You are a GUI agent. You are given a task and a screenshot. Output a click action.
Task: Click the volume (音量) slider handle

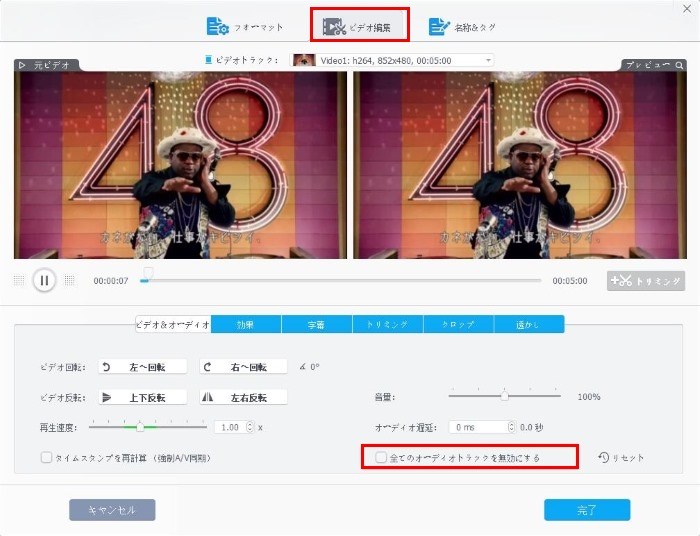point(505,397)
